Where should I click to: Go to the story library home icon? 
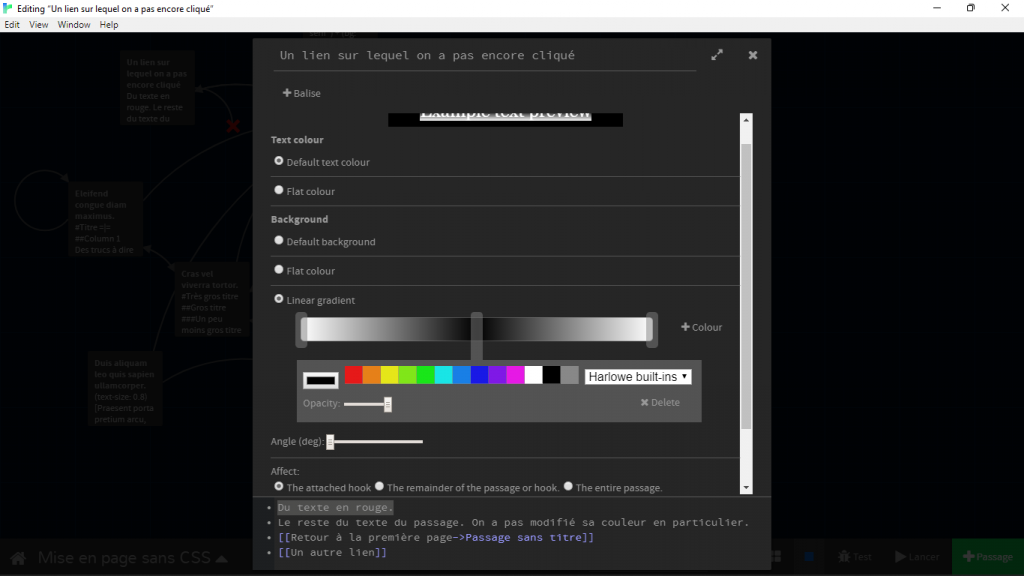click(18, 558)
